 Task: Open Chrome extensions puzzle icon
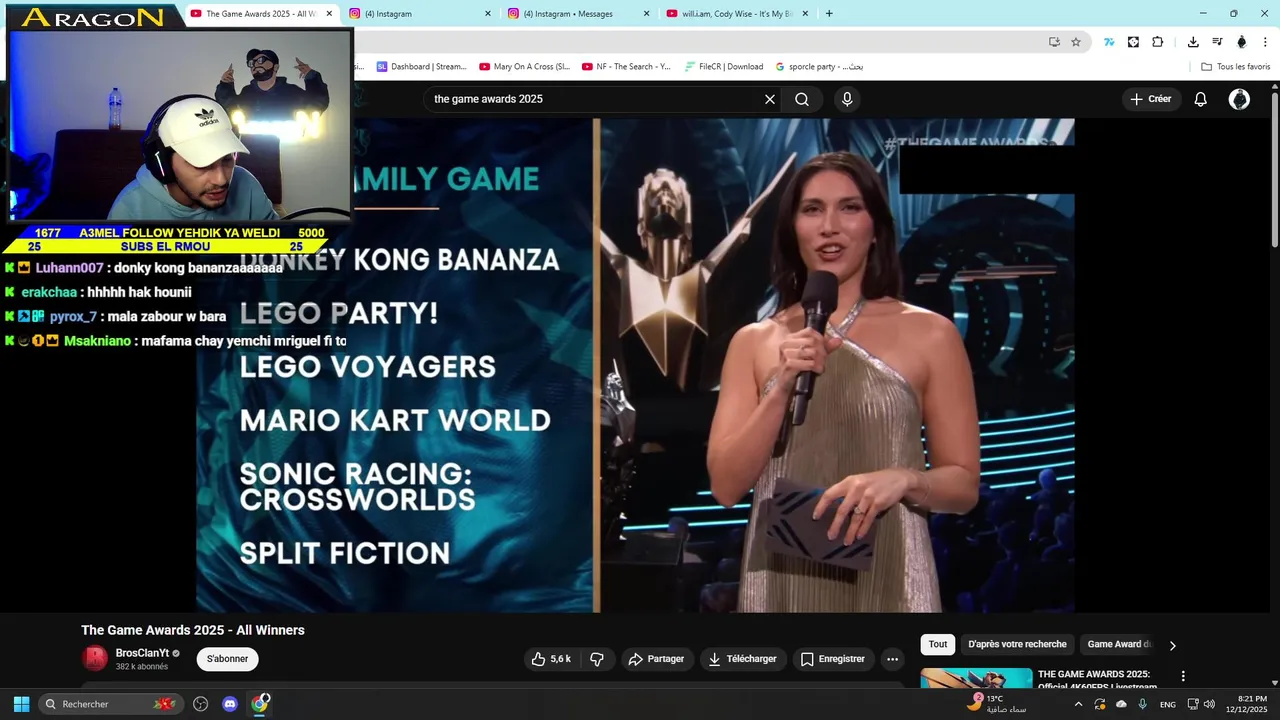point(1158,42)
